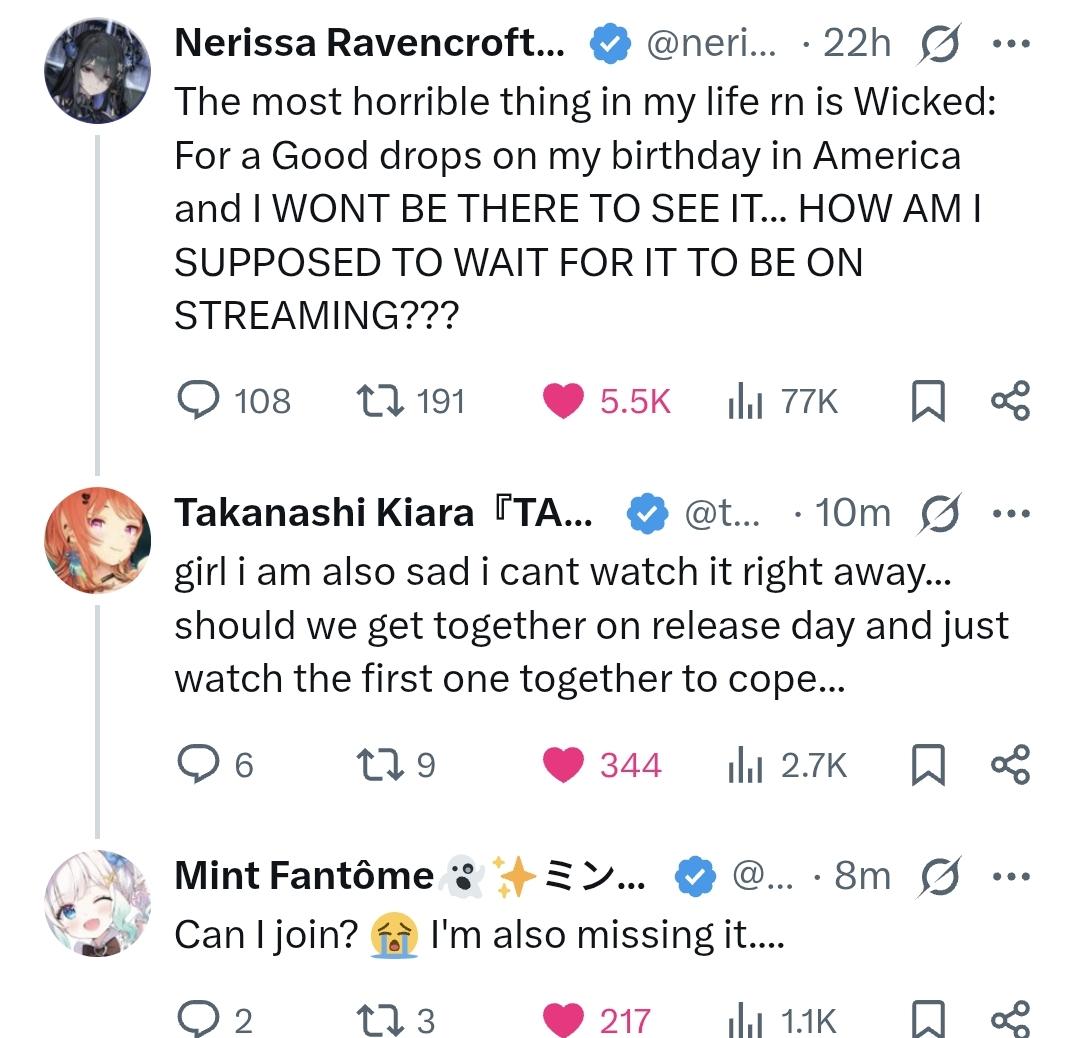Unlike Nerissa's tweet with 5.5K likes
Image resolution: width=1080 pixels, height=1038 pixels.
[x=563, y=401]
